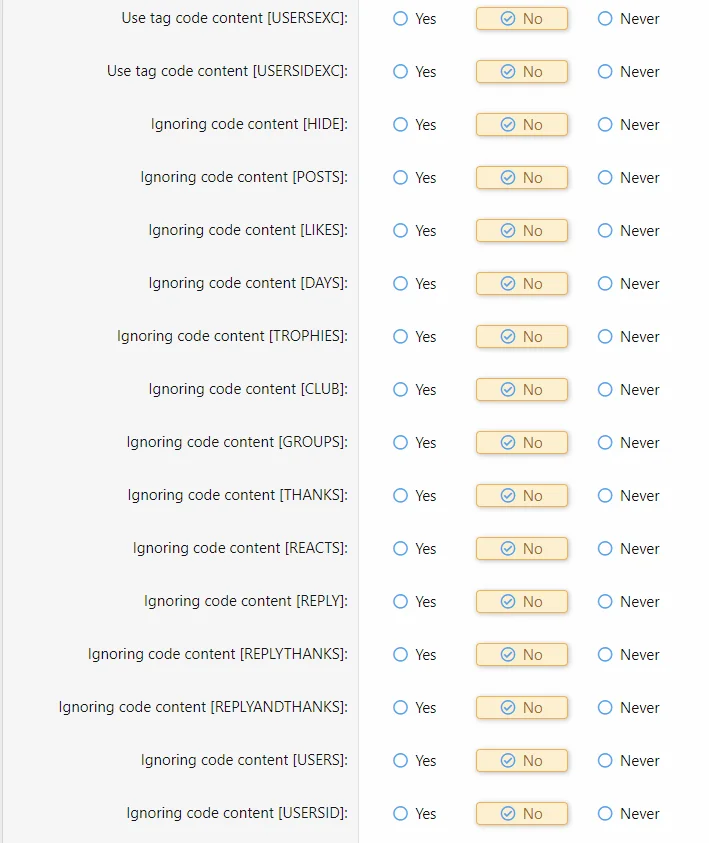Click the No option for [USERSID]

coord(522,814)
